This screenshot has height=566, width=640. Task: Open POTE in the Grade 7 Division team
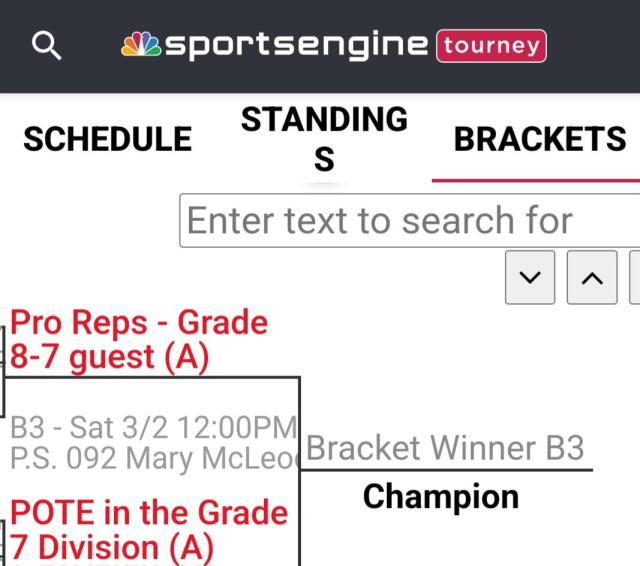pyautogui.click(x=148, y=529)
